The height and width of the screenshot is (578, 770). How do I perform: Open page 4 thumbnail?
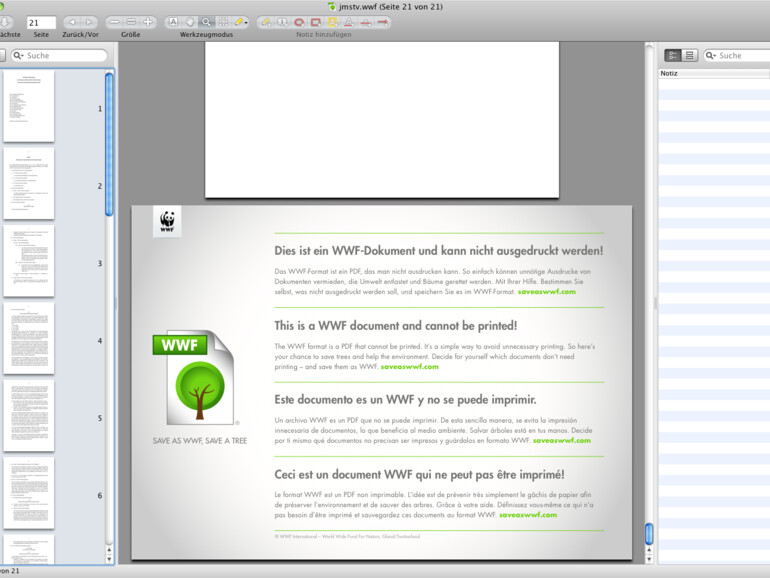[29, 338]
